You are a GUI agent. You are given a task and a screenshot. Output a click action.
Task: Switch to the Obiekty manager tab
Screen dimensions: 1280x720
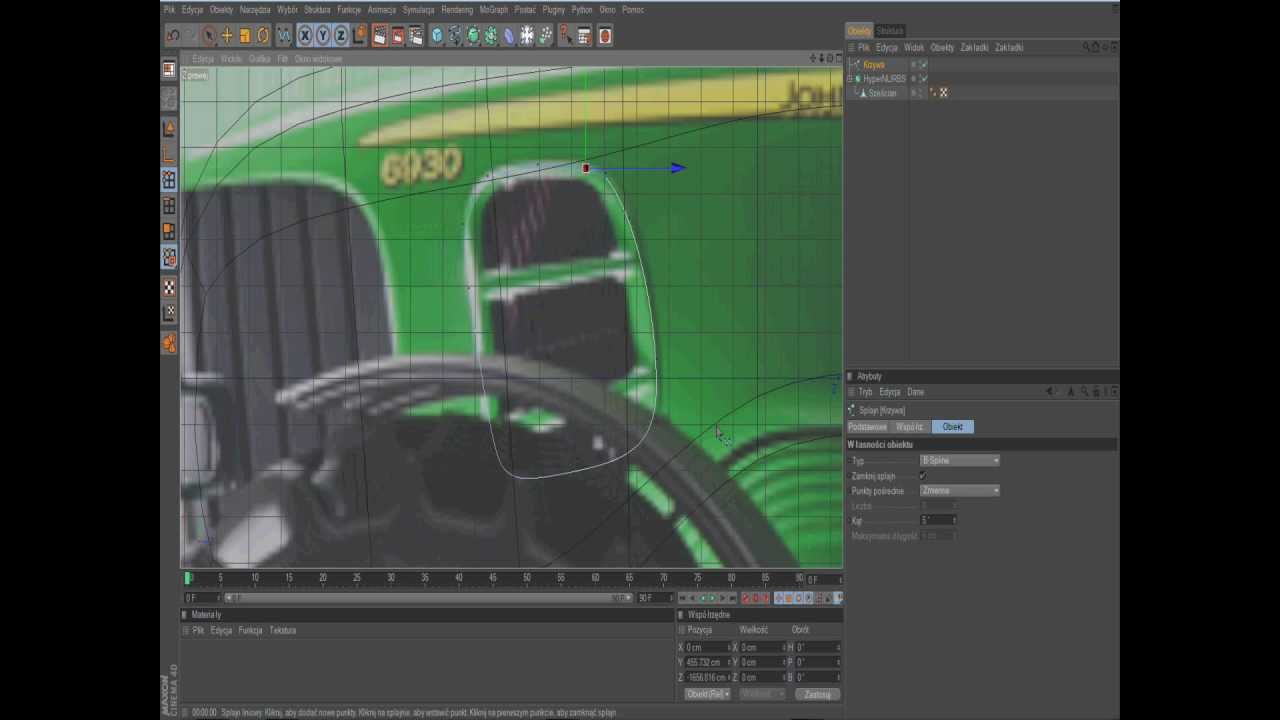[859, 31]
